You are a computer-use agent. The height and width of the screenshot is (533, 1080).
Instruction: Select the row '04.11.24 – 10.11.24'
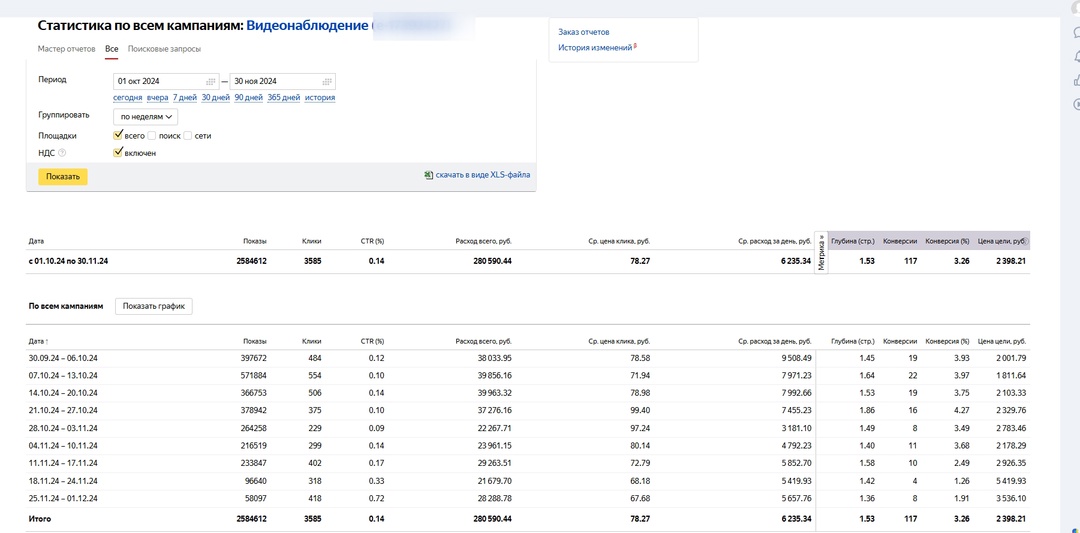(x=528, y=446)
